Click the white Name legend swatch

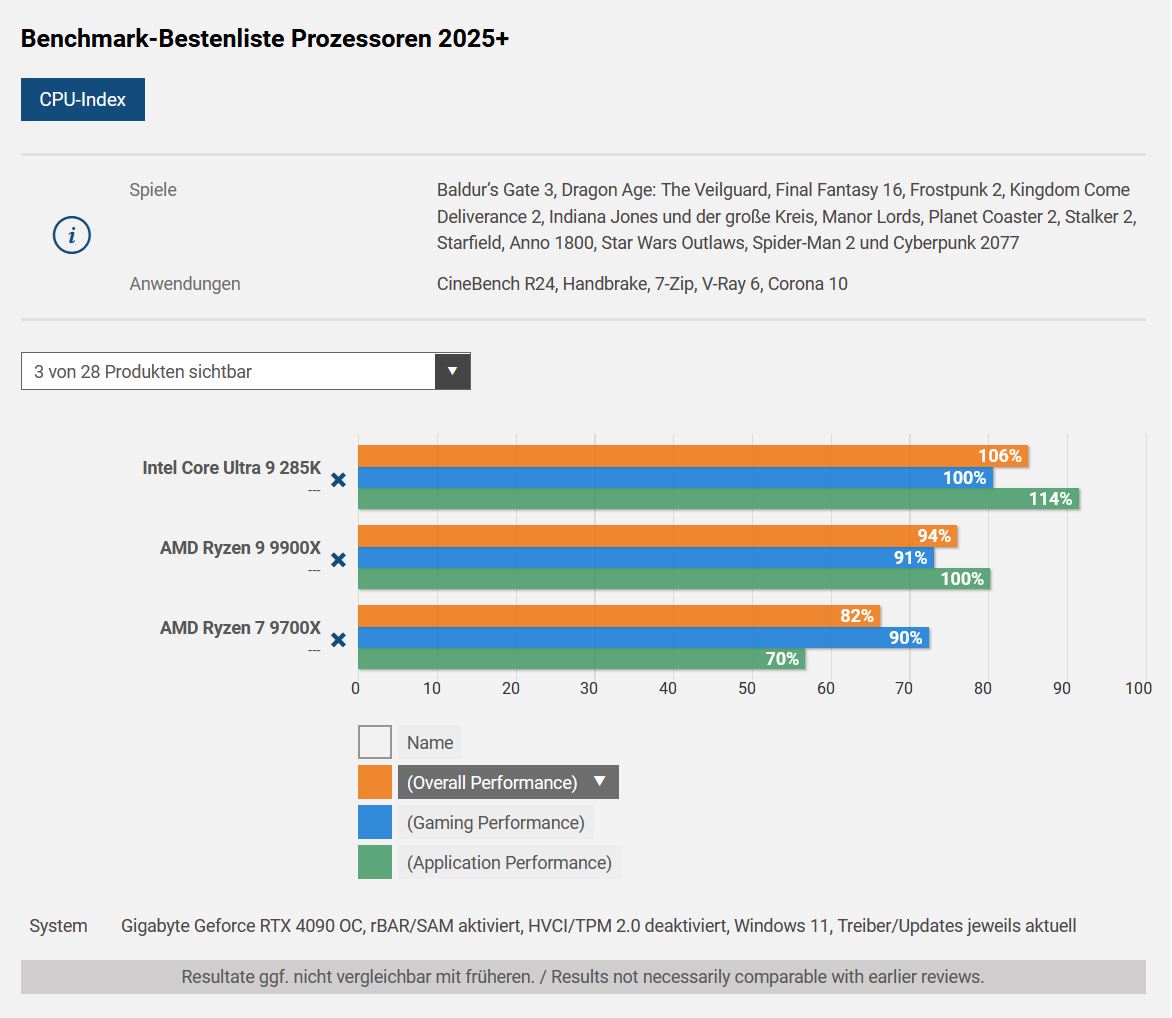point(374,742)
